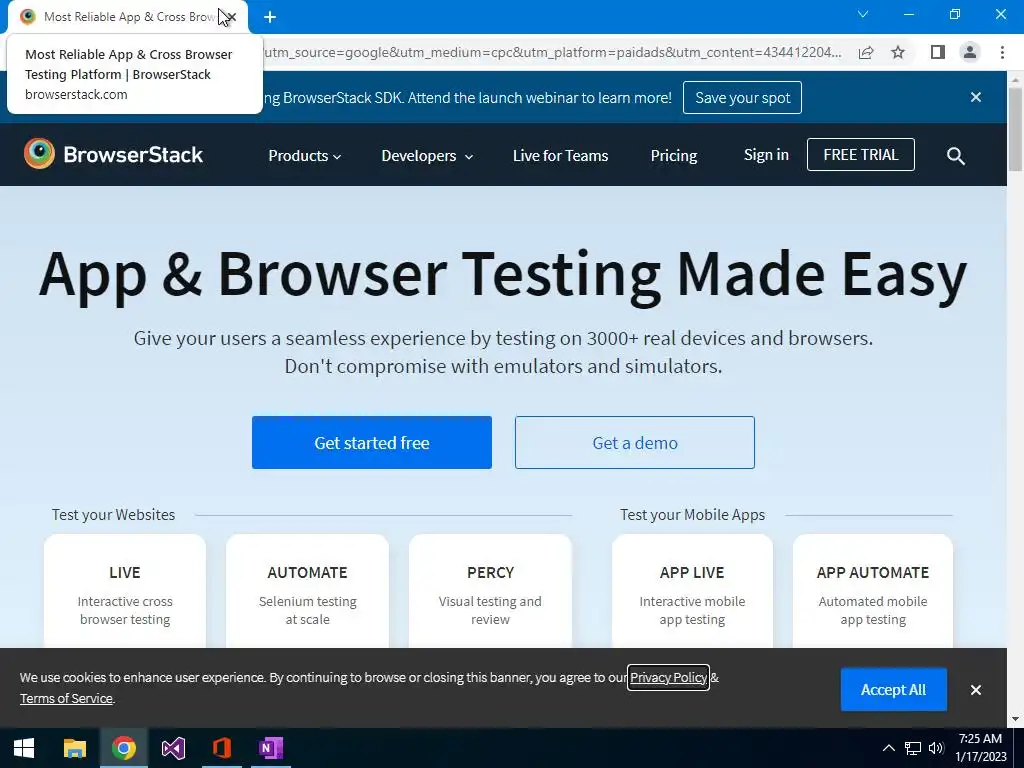
Task: Click the FREE TRIAL button
Action: (x=861, y=155)
